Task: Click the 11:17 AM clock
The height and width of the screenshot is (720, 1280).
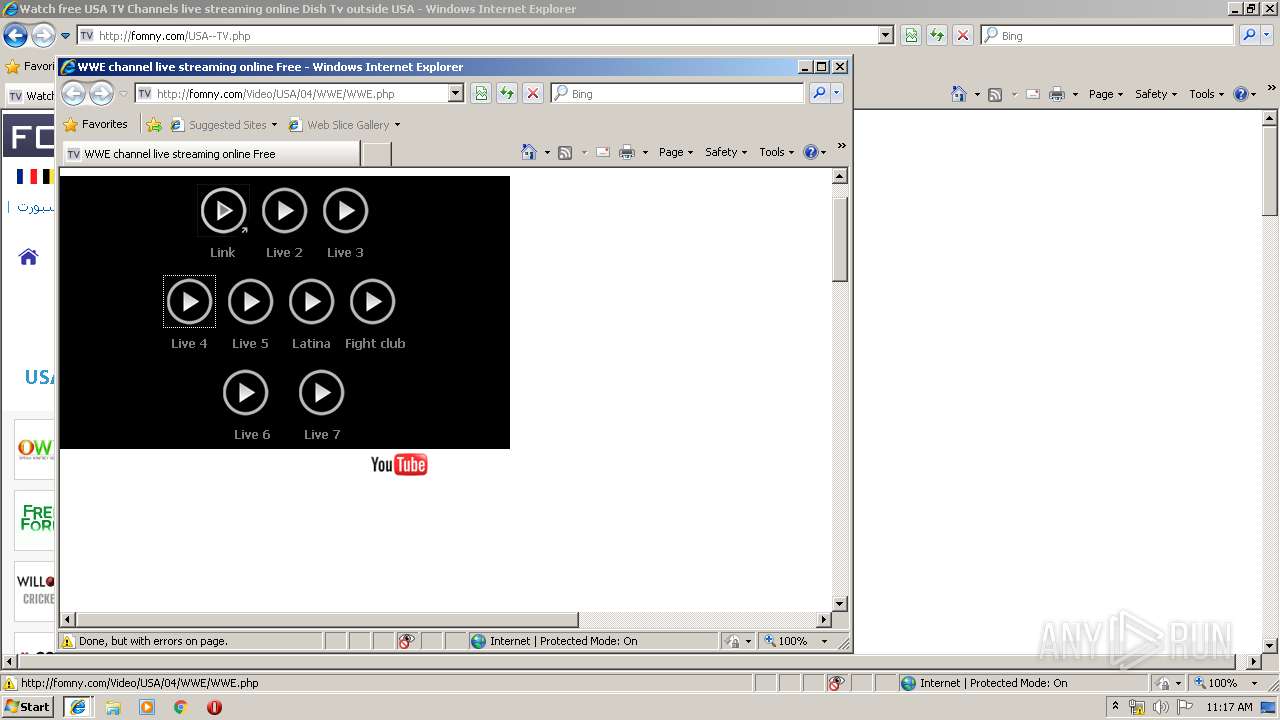Action: pyautogui.click(x=1229, y=707)
